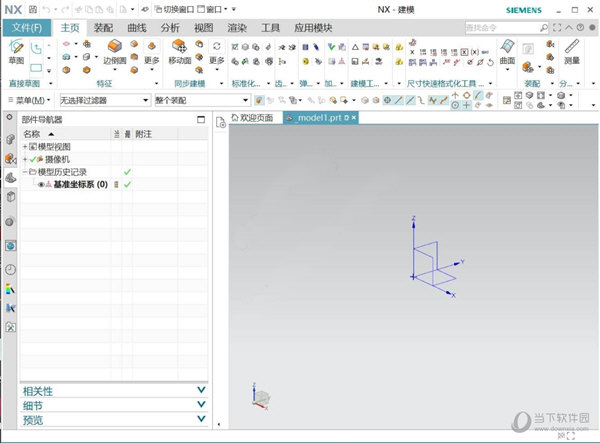Image resolution: width=600 pixels, height=443 pixels.
Task: Open the Reuse Library resource tab
Action: [10, 197]
